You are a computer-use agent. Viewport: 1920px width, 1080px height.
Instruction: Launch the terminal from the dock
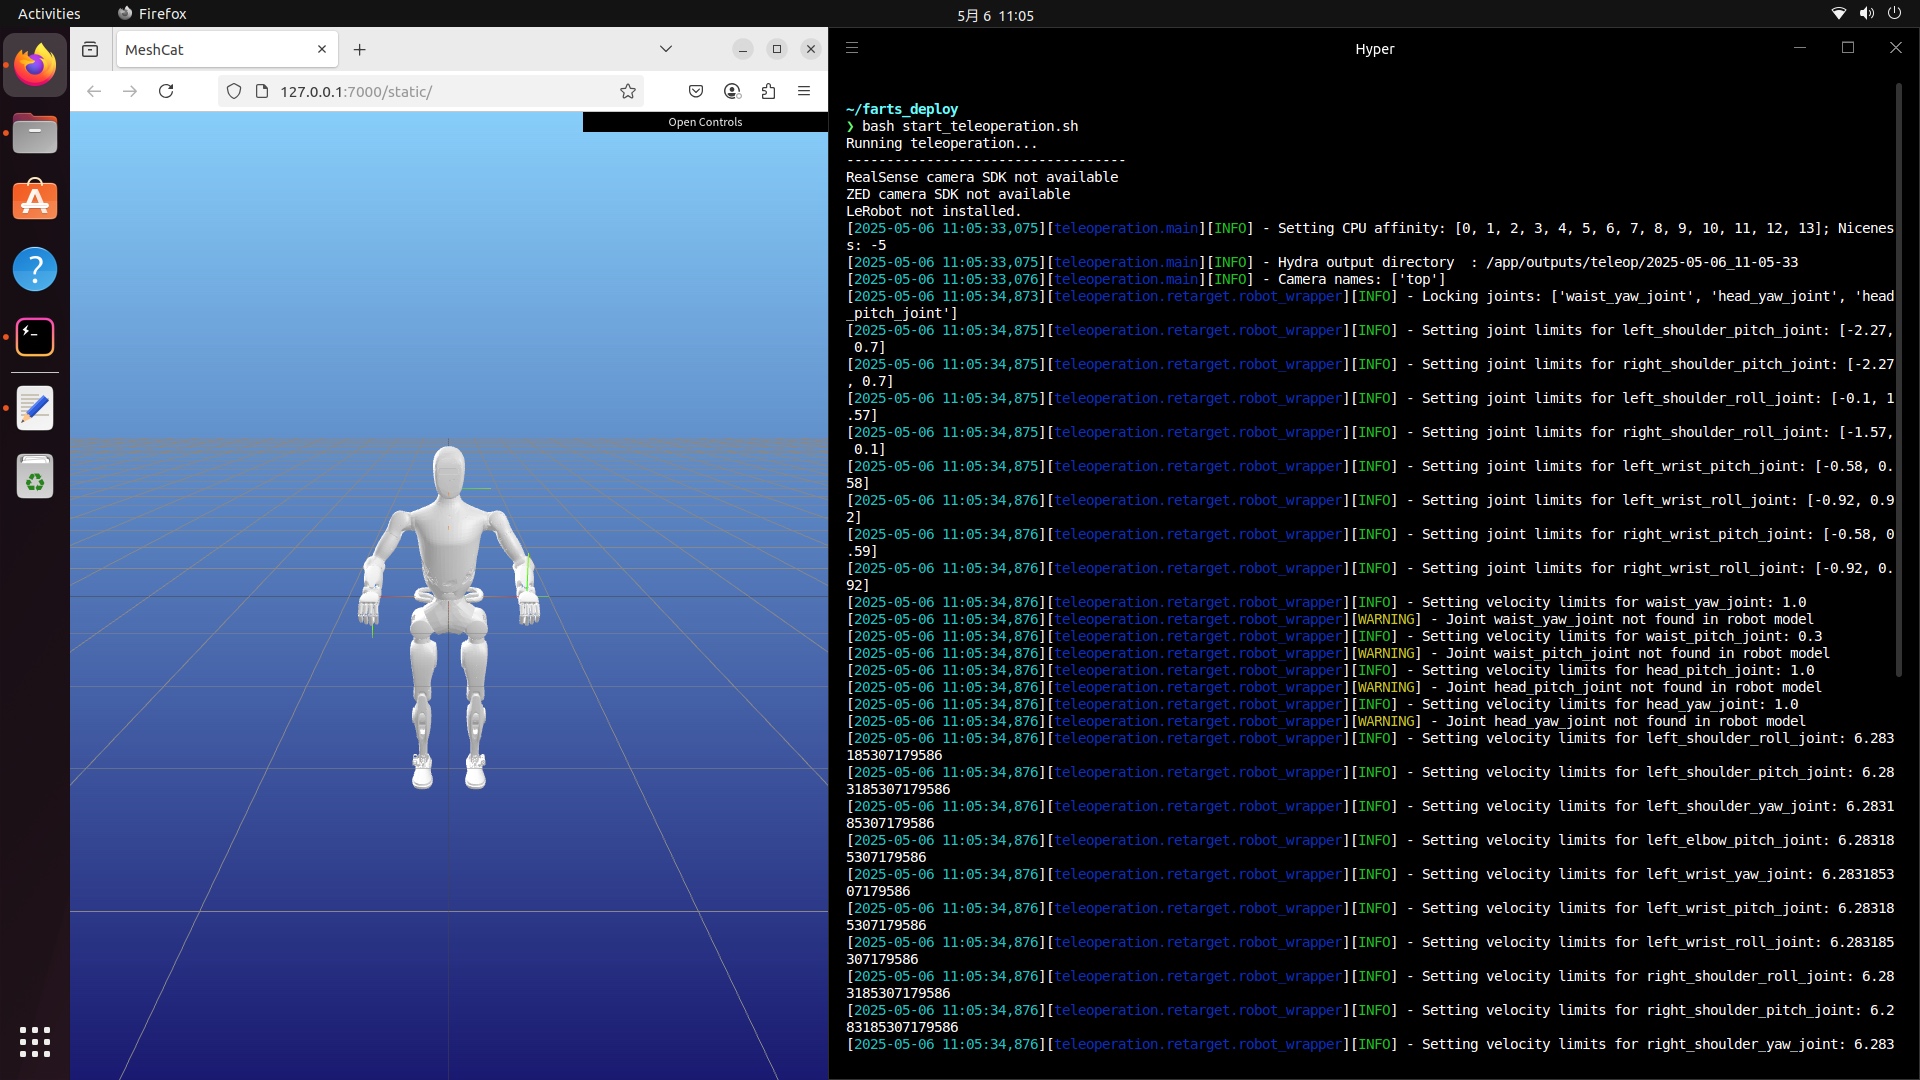(35, 337)
